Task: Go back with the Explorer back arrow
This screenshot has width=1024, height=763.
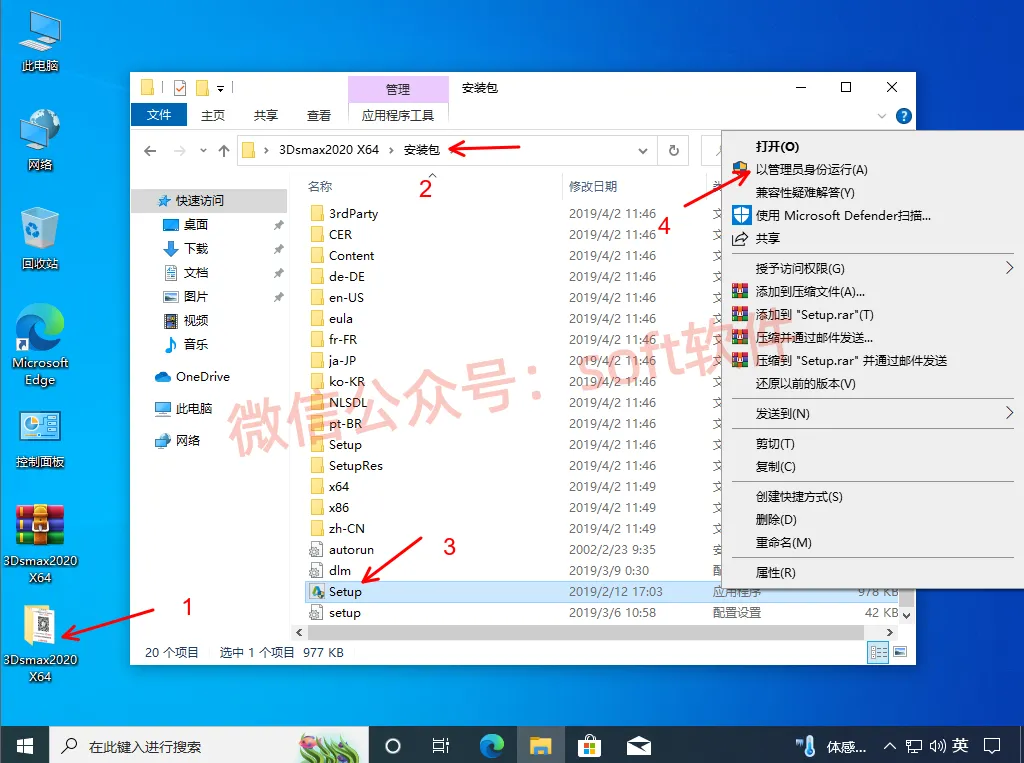Action: point(150,151)
